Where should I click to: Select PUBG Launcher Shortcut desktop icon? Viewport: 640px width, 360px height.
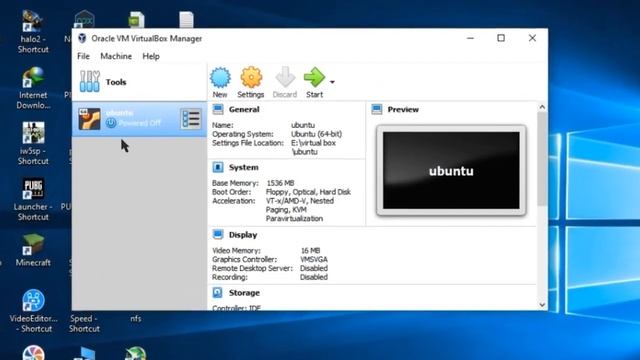(x=33, y=200)
